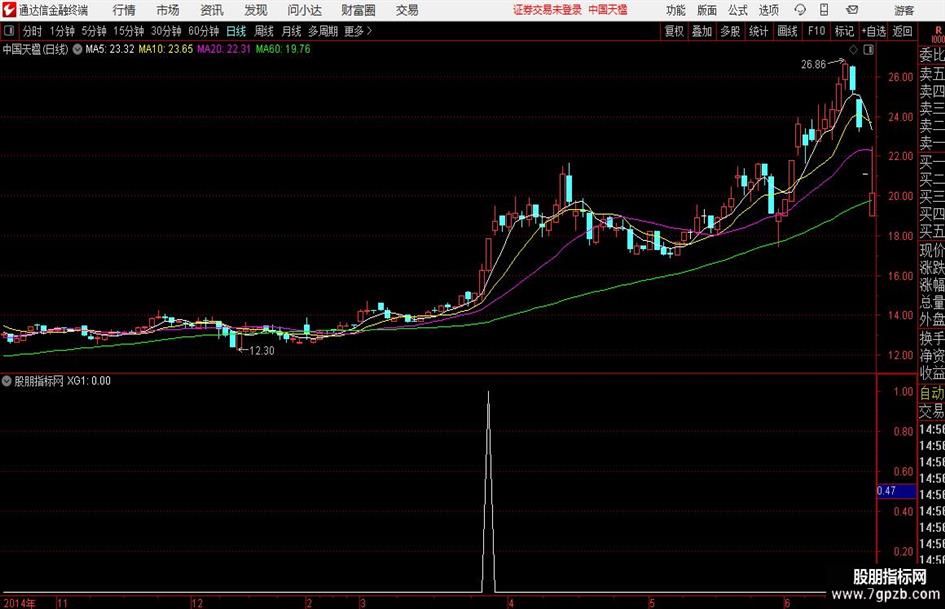Screen dimensions: 945x609
Task: Click the 2014年 date label on timeline
Action: click(19, 603)
